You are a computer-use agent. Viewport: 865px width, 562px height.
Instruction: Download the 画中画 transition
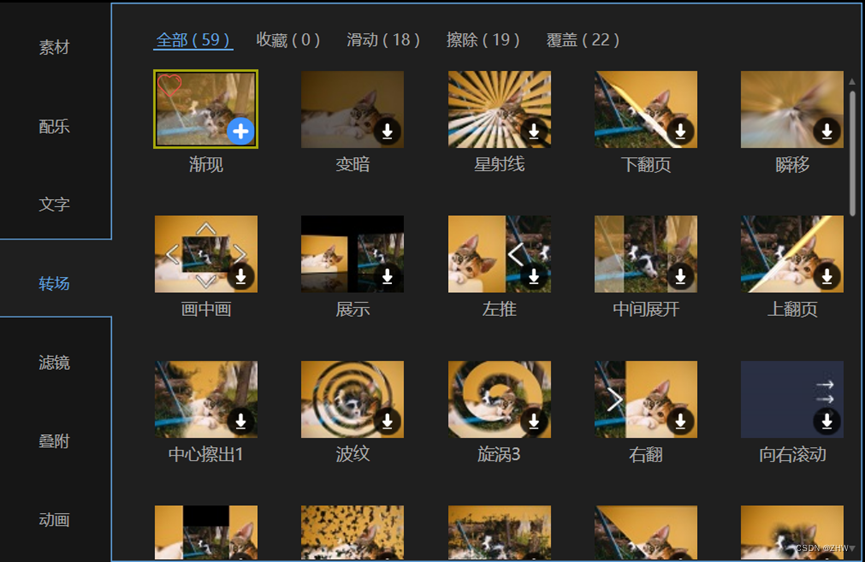click(x=241, y=276)
